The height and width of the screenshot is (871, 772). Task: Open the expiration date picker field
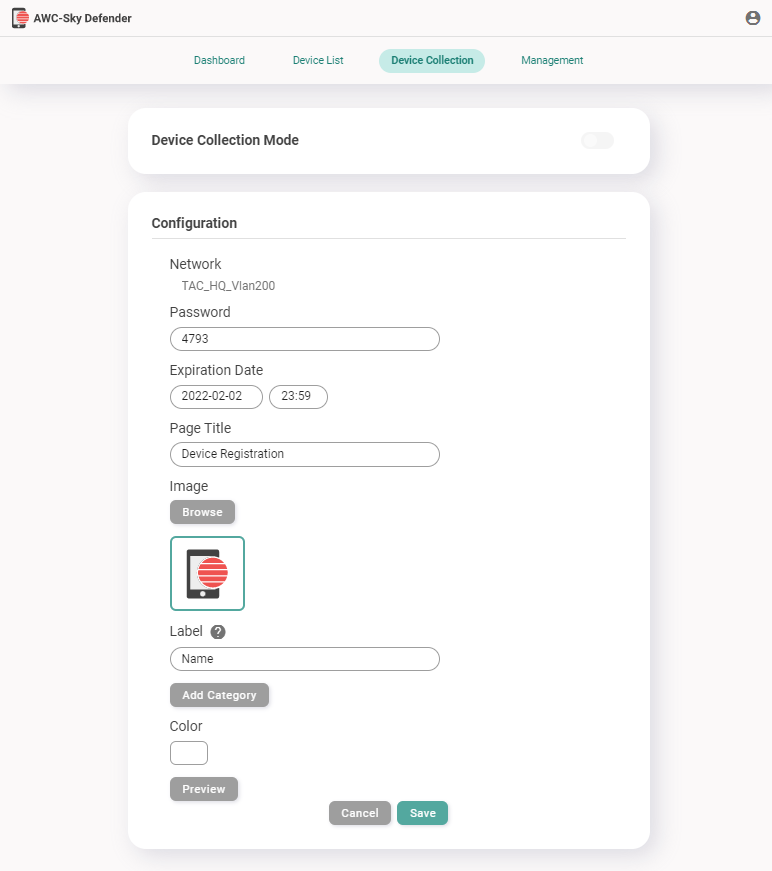(216, 397)
